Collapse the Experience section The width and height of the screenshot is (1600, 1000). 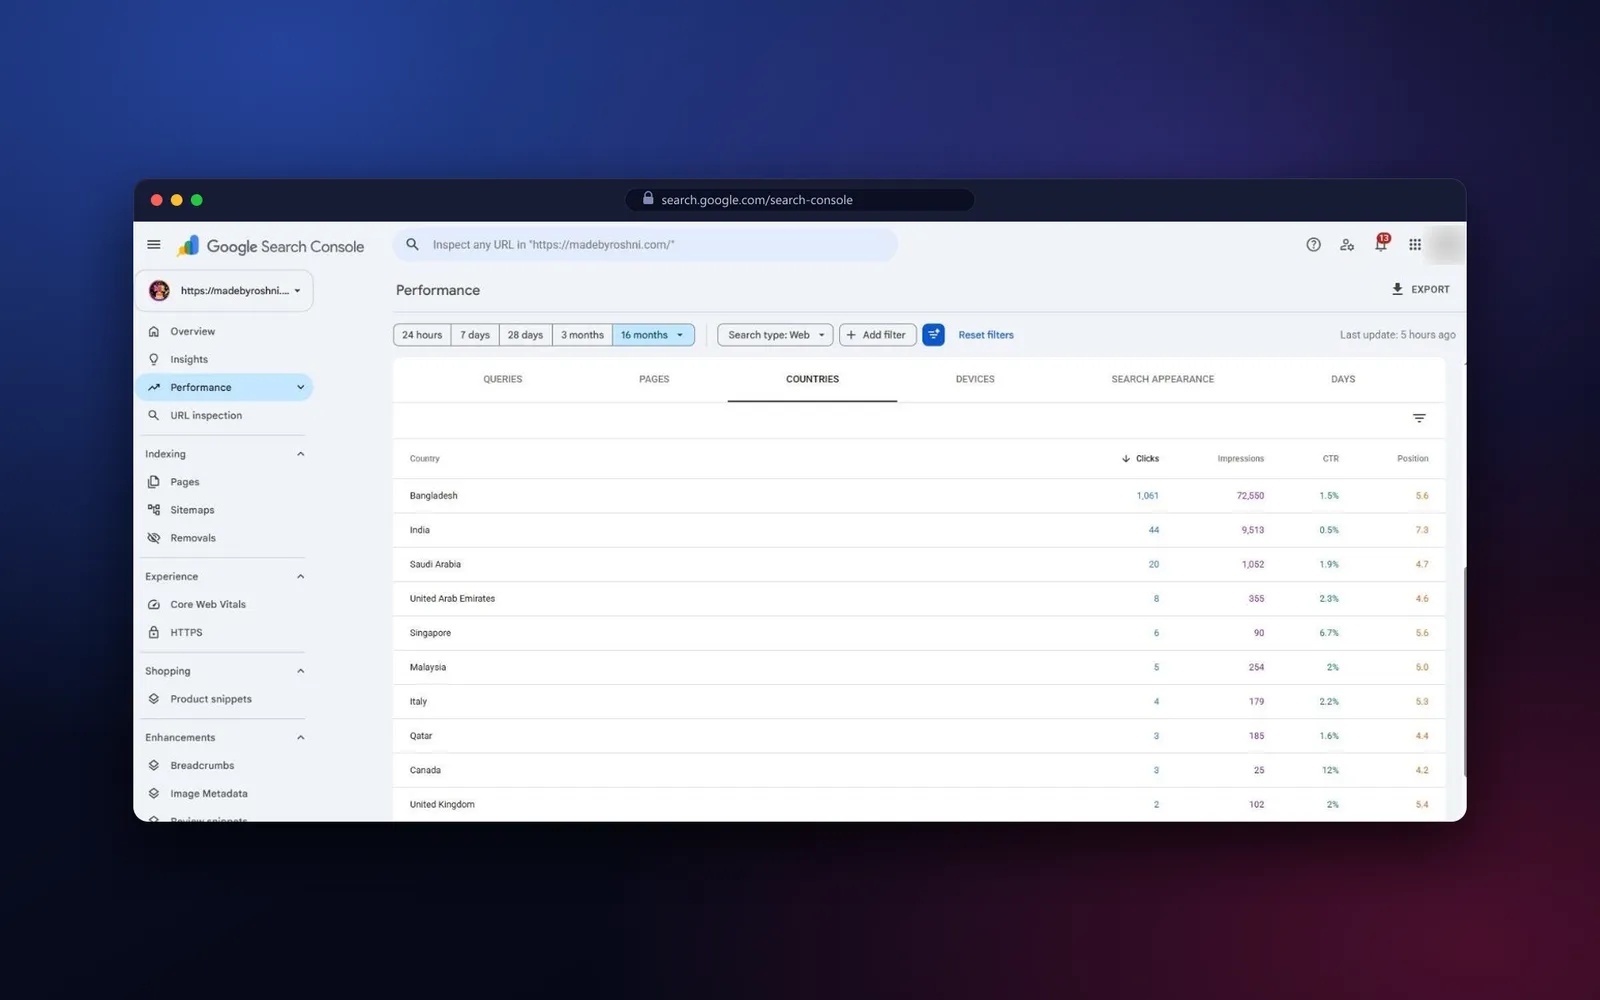(300, 576)
